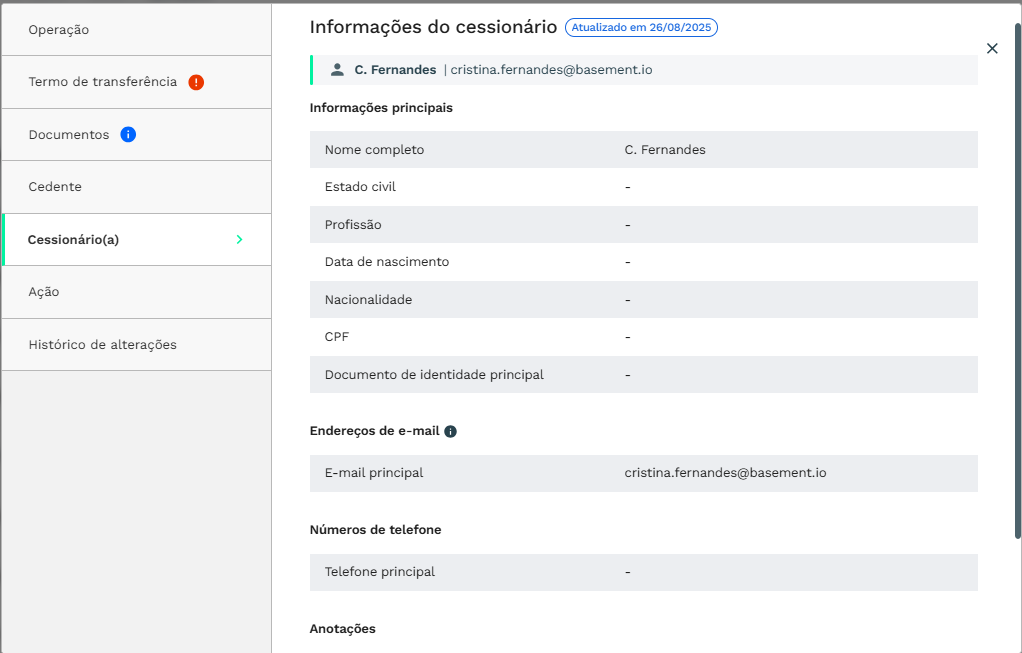Click the Telefone principal row
Screen dimensions: 1022x653
coord(643,572)
